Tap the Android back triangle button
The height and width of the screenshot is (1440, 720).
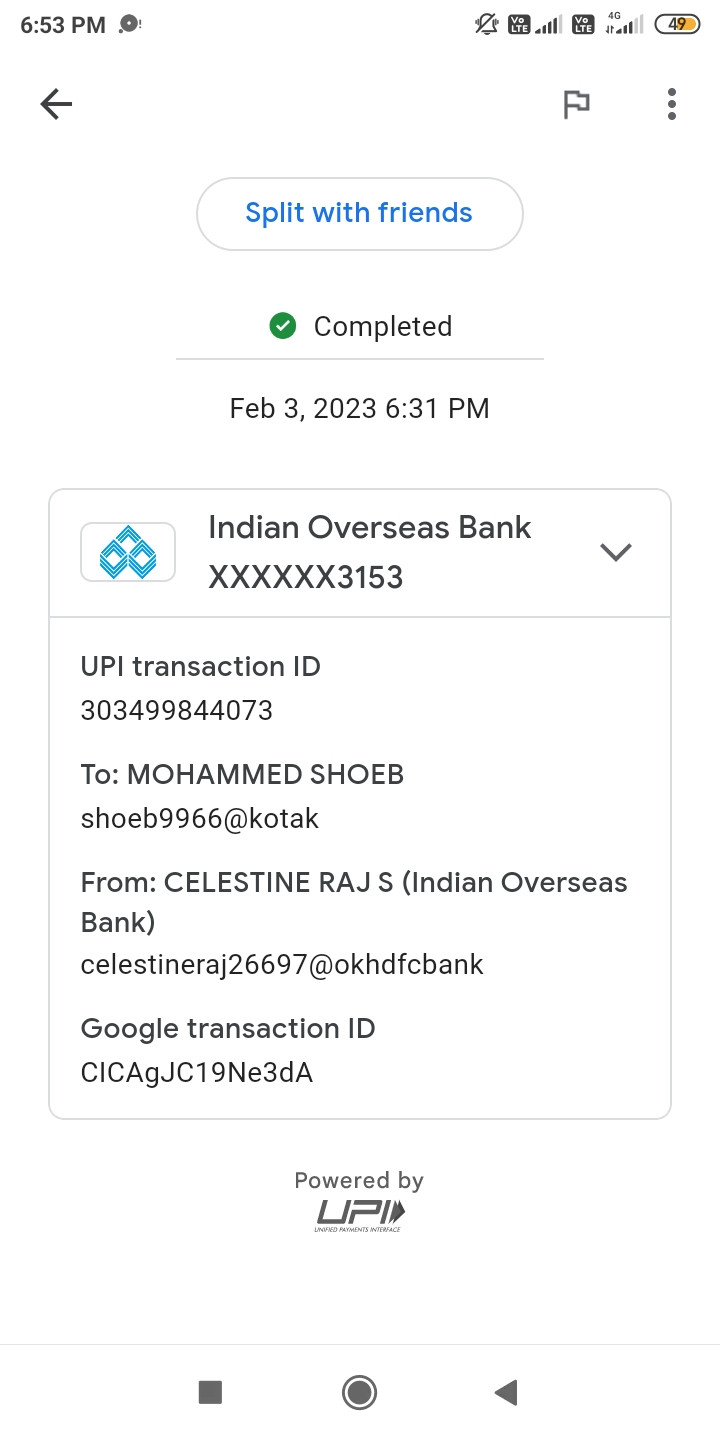[x=506, y=1392]
